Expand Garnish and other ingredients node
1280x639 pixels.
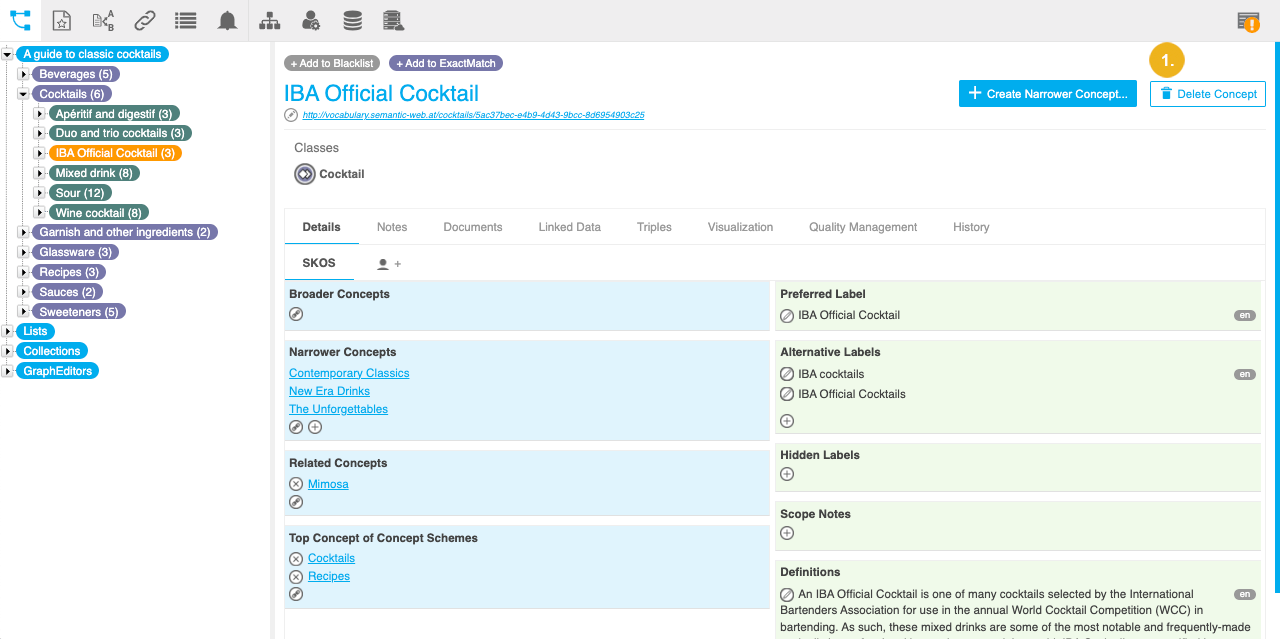click(24, 232)
